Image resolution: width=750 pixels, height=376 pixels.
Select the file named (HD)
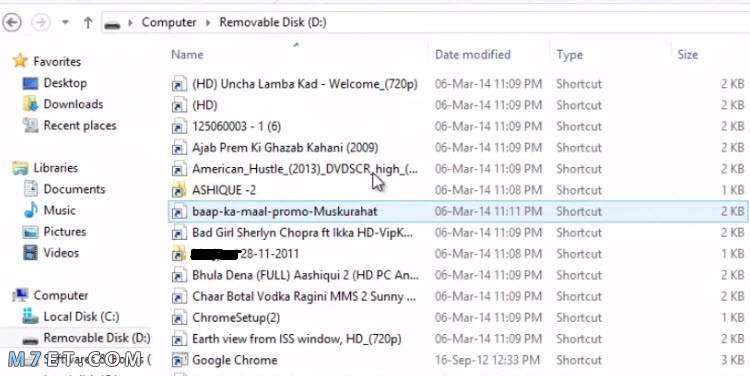click(x=205, y=105)
